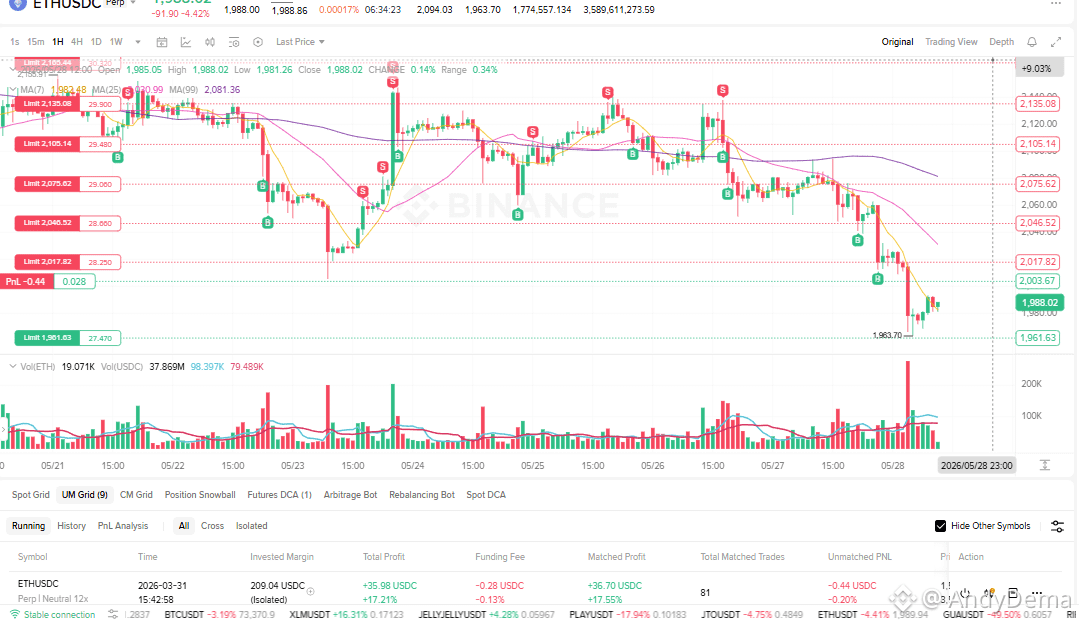Screen dimensions: 1079x624
Task: Collapse the Vol(ETH) indicator chevron
Action: click(x=12, y=367)
